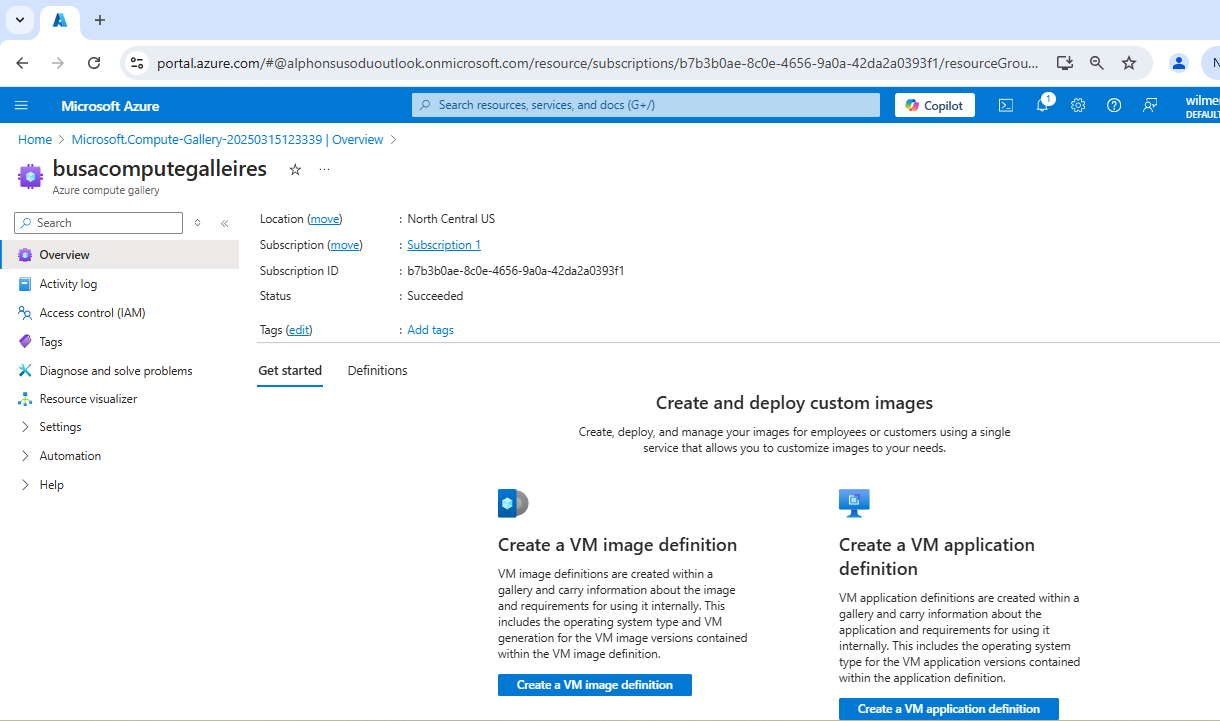The width and height of the screenshot is (1220, 721).
Task: Open portal settings gear
Action: [x=1078, y=105]
